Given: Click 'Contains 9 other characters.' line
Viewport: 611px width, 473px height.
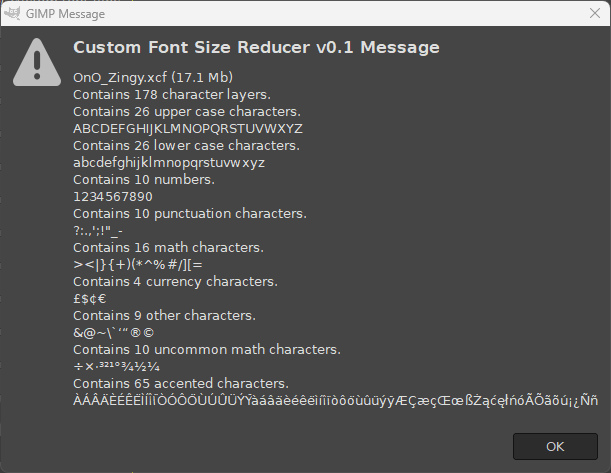Looking at the screenshot, I should tap(164, 316).
